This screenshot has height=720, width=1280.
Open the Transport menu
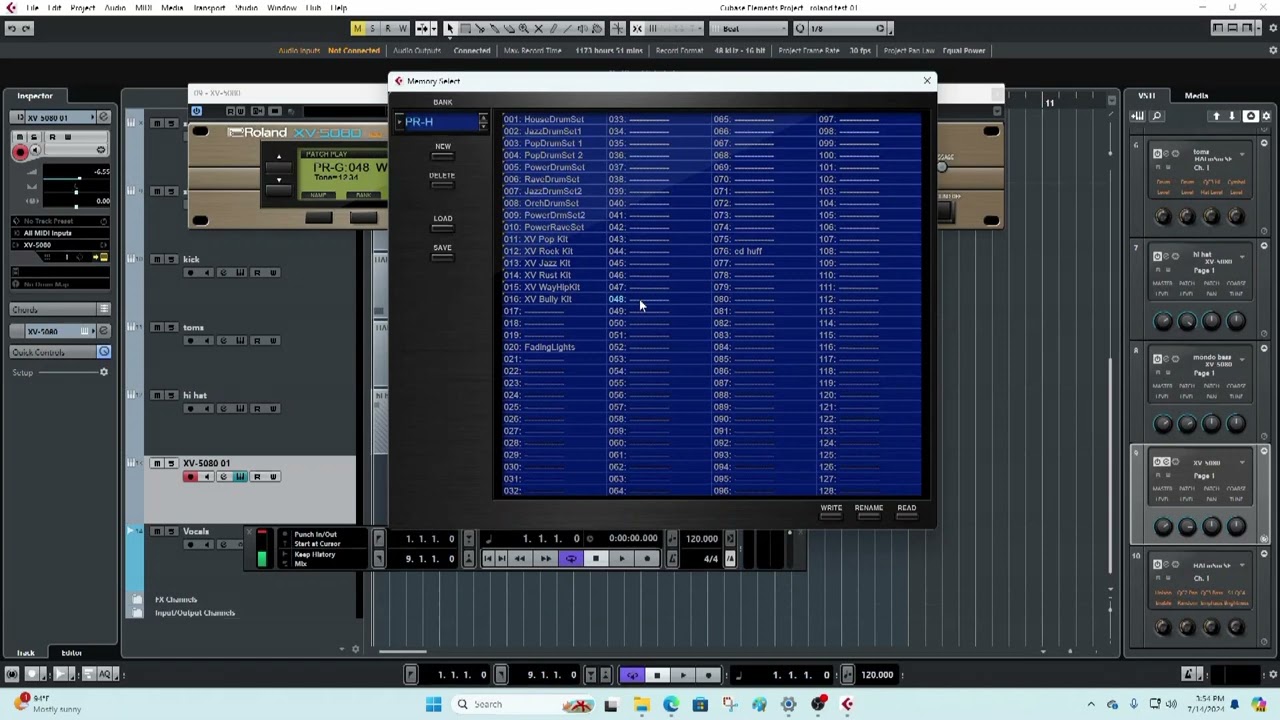point(209,8)
